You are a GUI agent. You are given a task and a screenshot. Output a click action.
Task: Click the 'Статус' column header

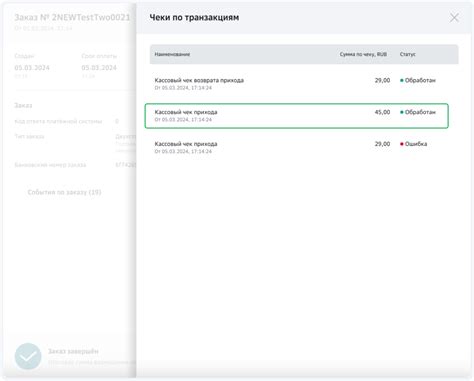(x=408, y=54)
